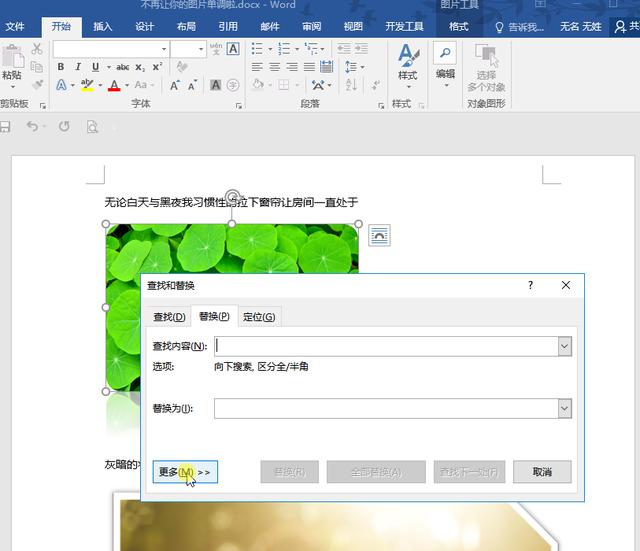Screen dimensions: 640x551
Task: Click Select Multiple Objects button
Action: [486, 68]
